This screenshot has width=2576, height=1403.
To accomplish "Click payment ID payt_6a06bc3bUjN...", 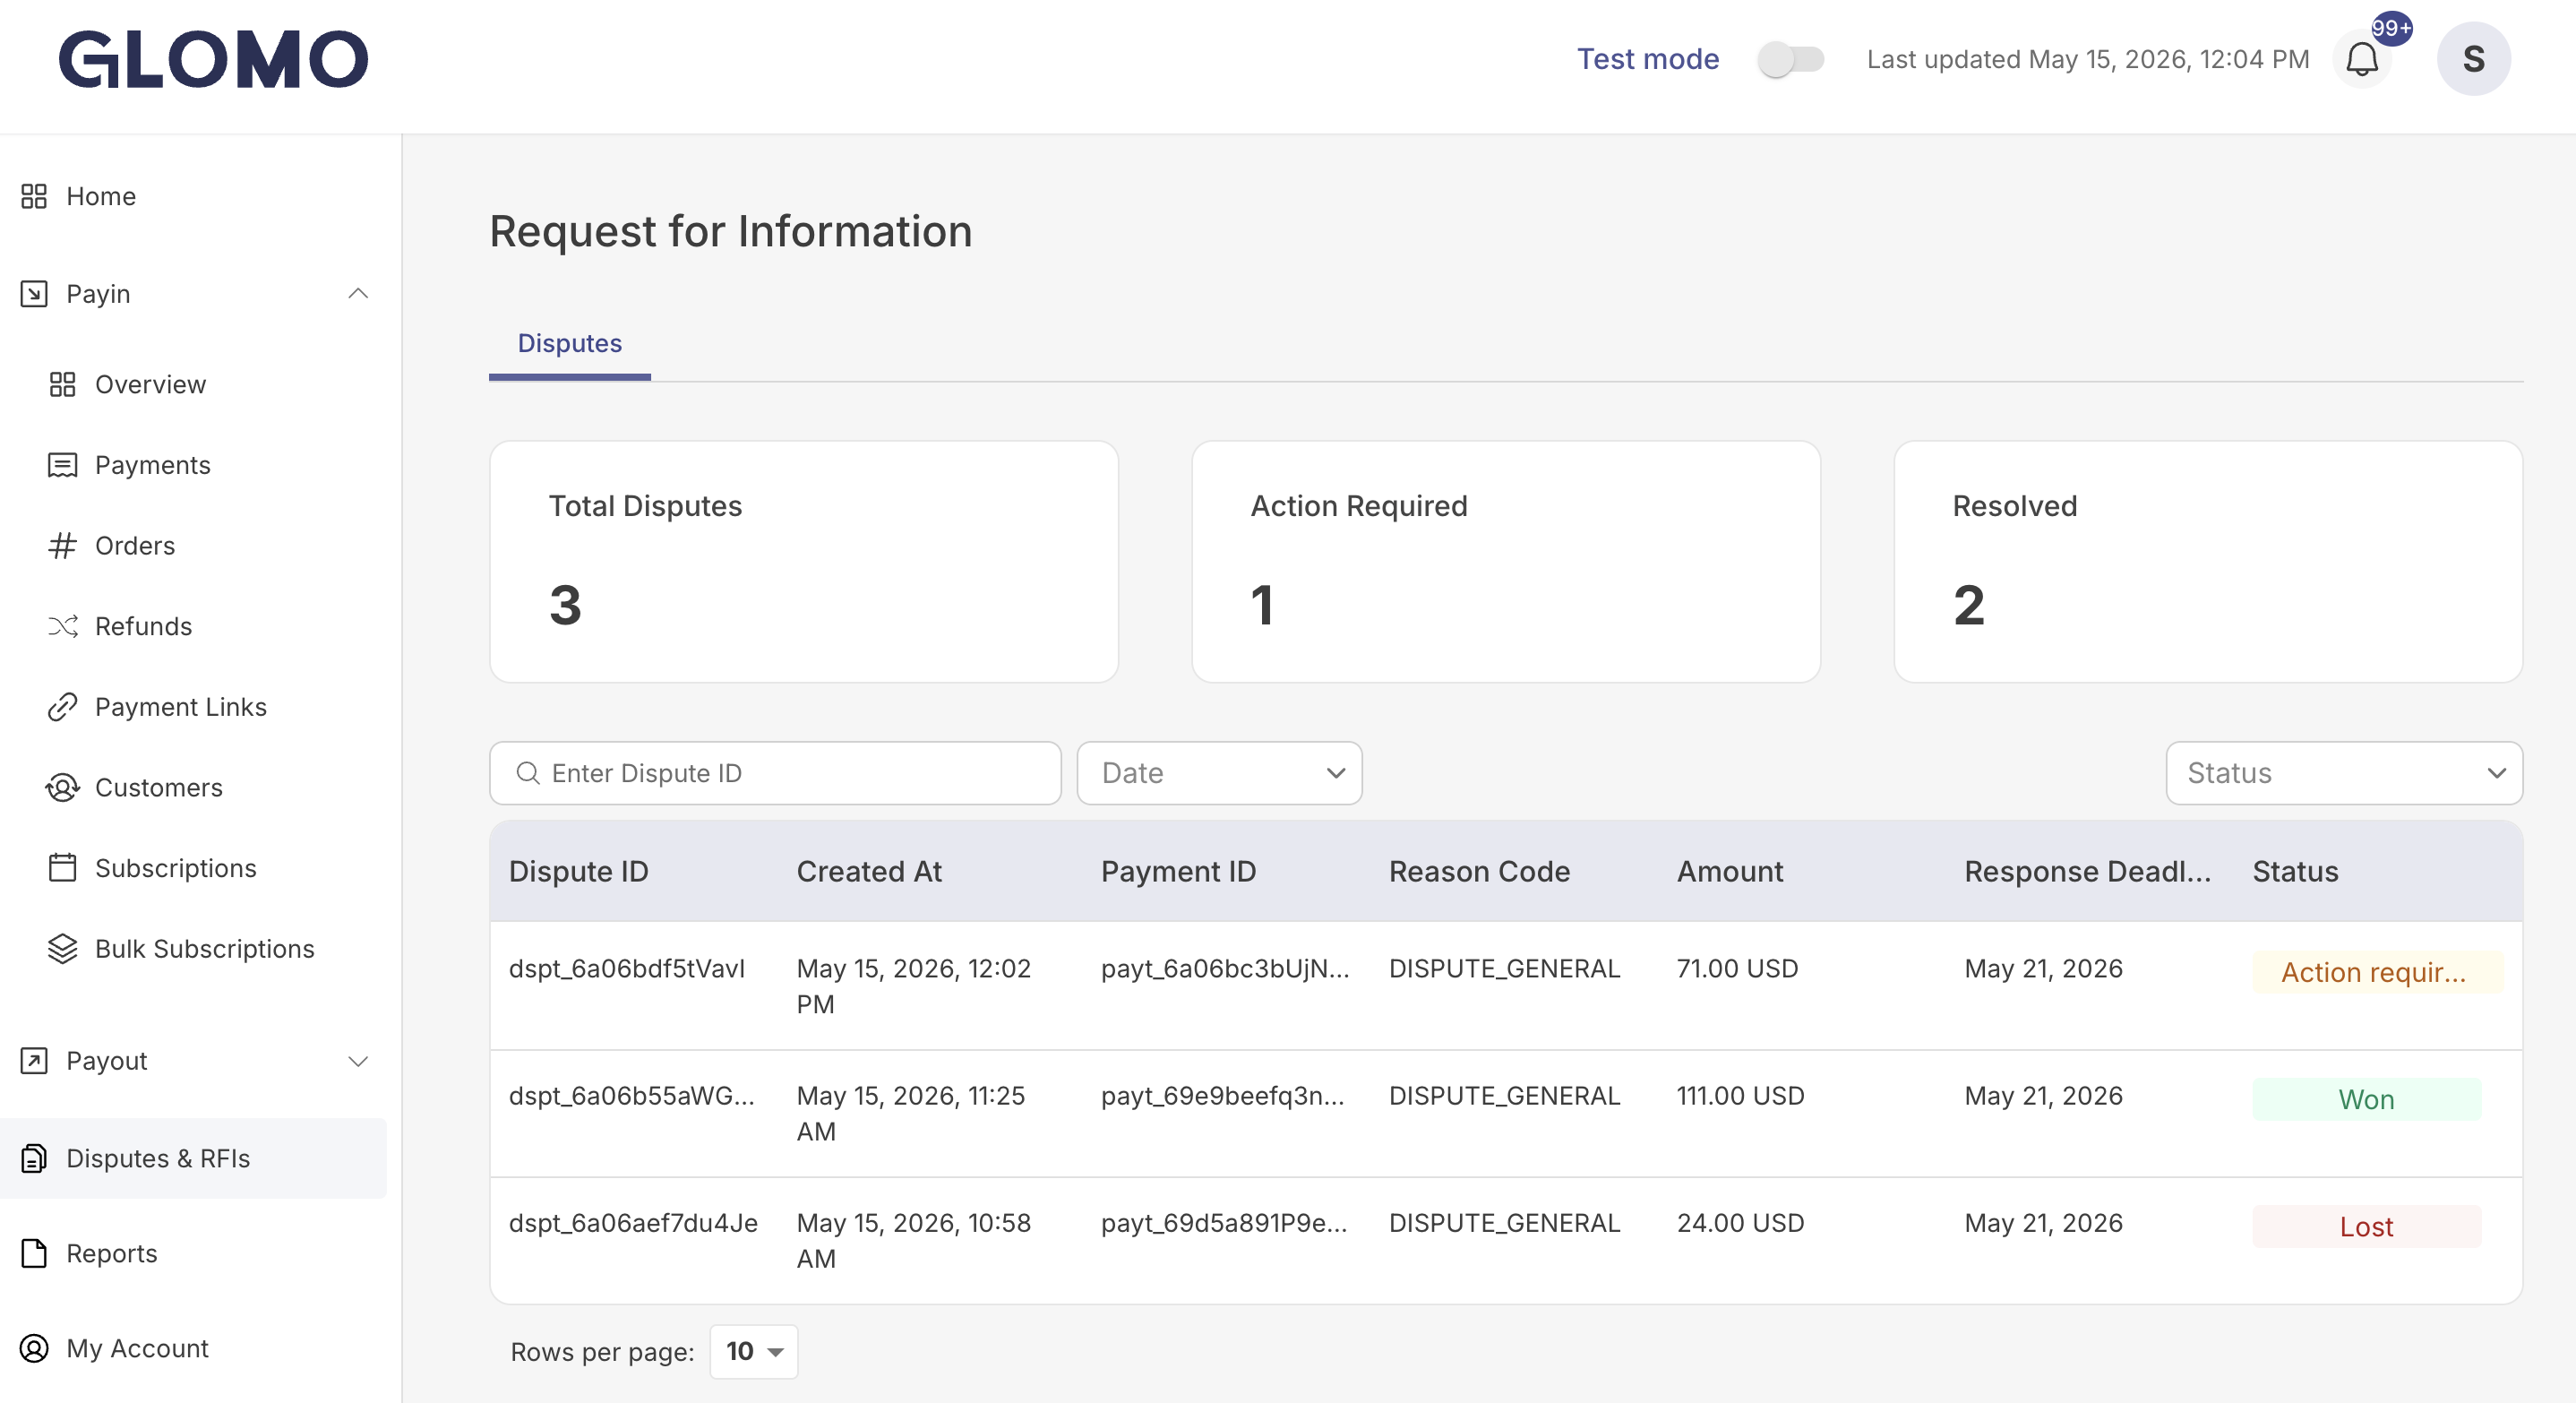I will pos(1225,969).
